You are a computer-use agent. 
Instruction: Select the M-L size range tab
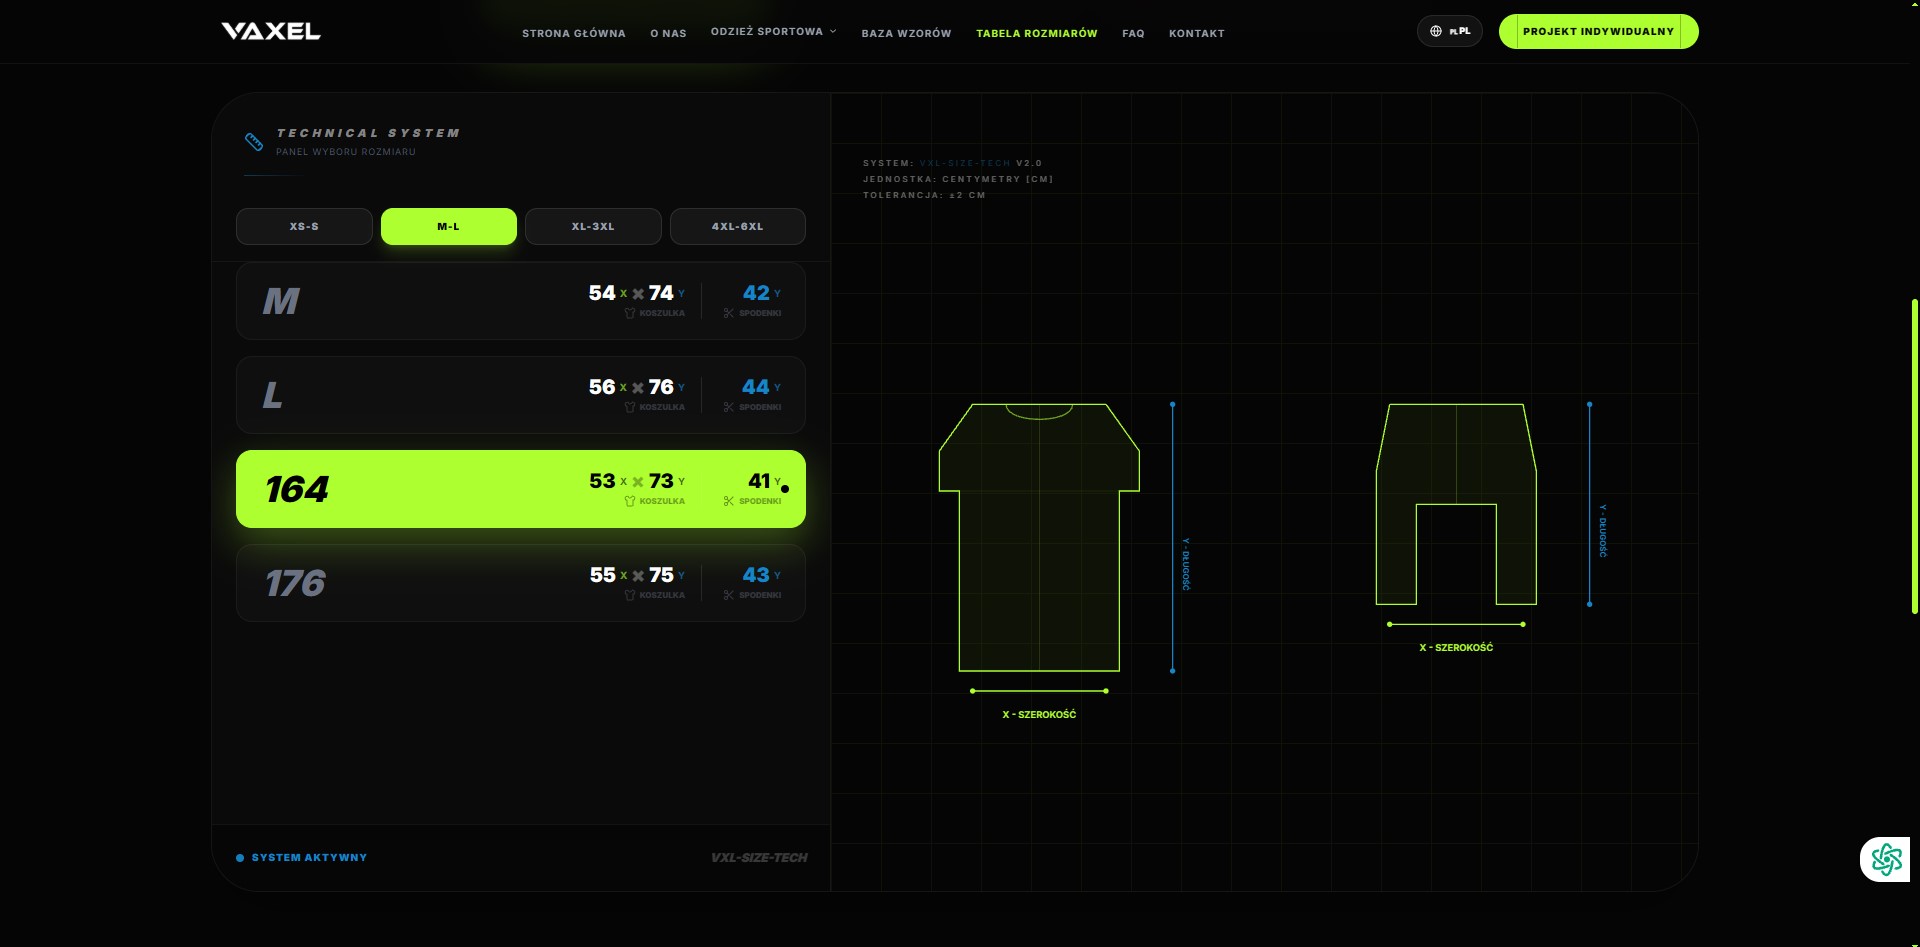(x=449, y=226)
